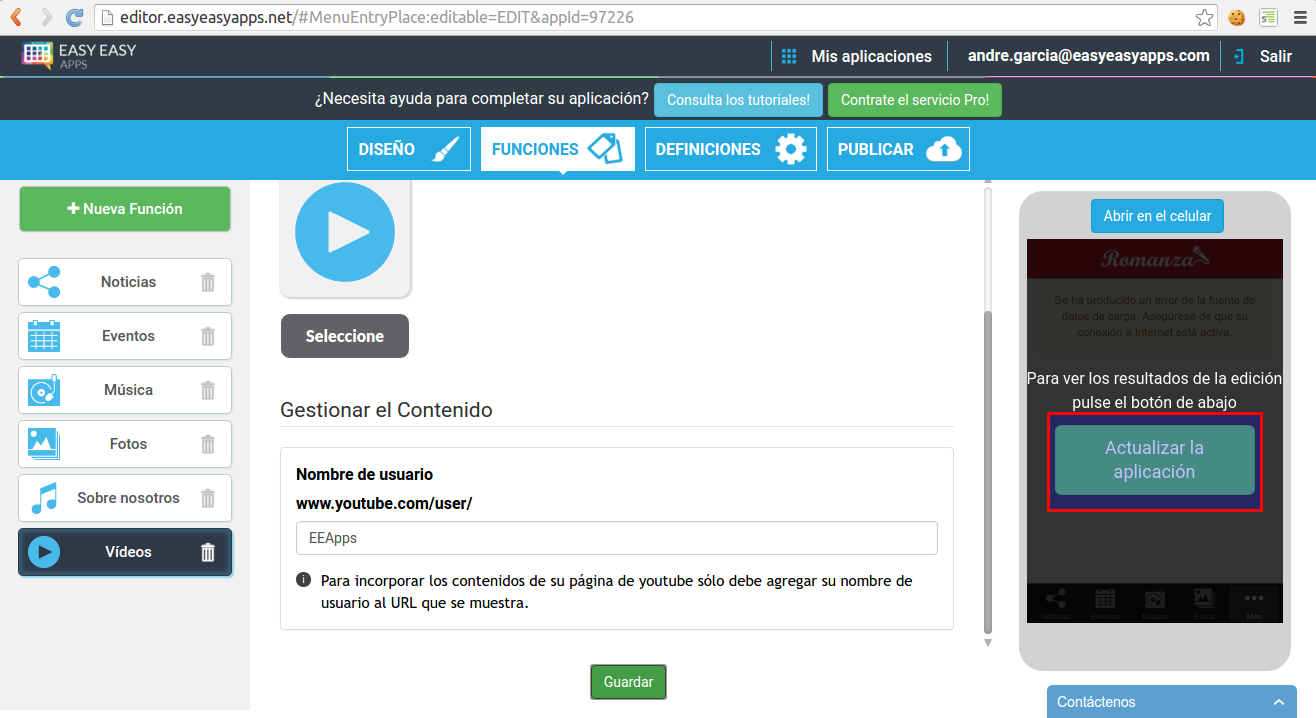Tap the Más icon in the phone preview

pyautogui.click(x=1253, y=599)
